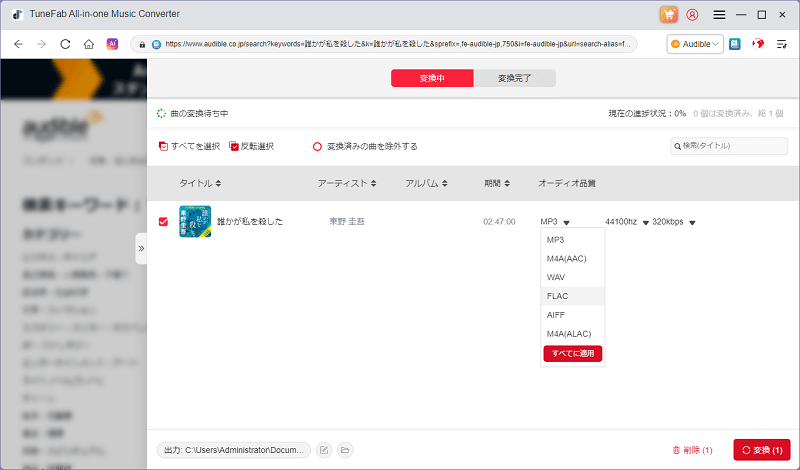Click the すべてに適用 button
Screen dimensions: 800x470
[x=573, y=353]
